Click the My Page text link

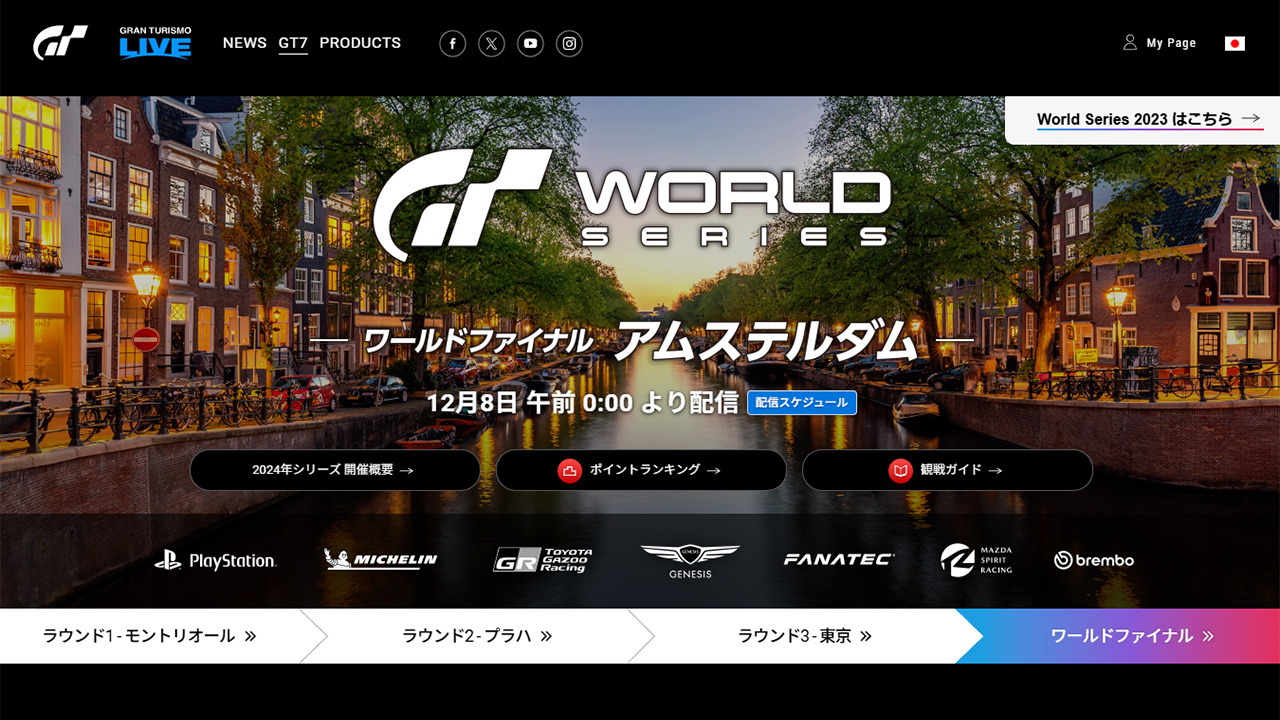(1171, 43)
